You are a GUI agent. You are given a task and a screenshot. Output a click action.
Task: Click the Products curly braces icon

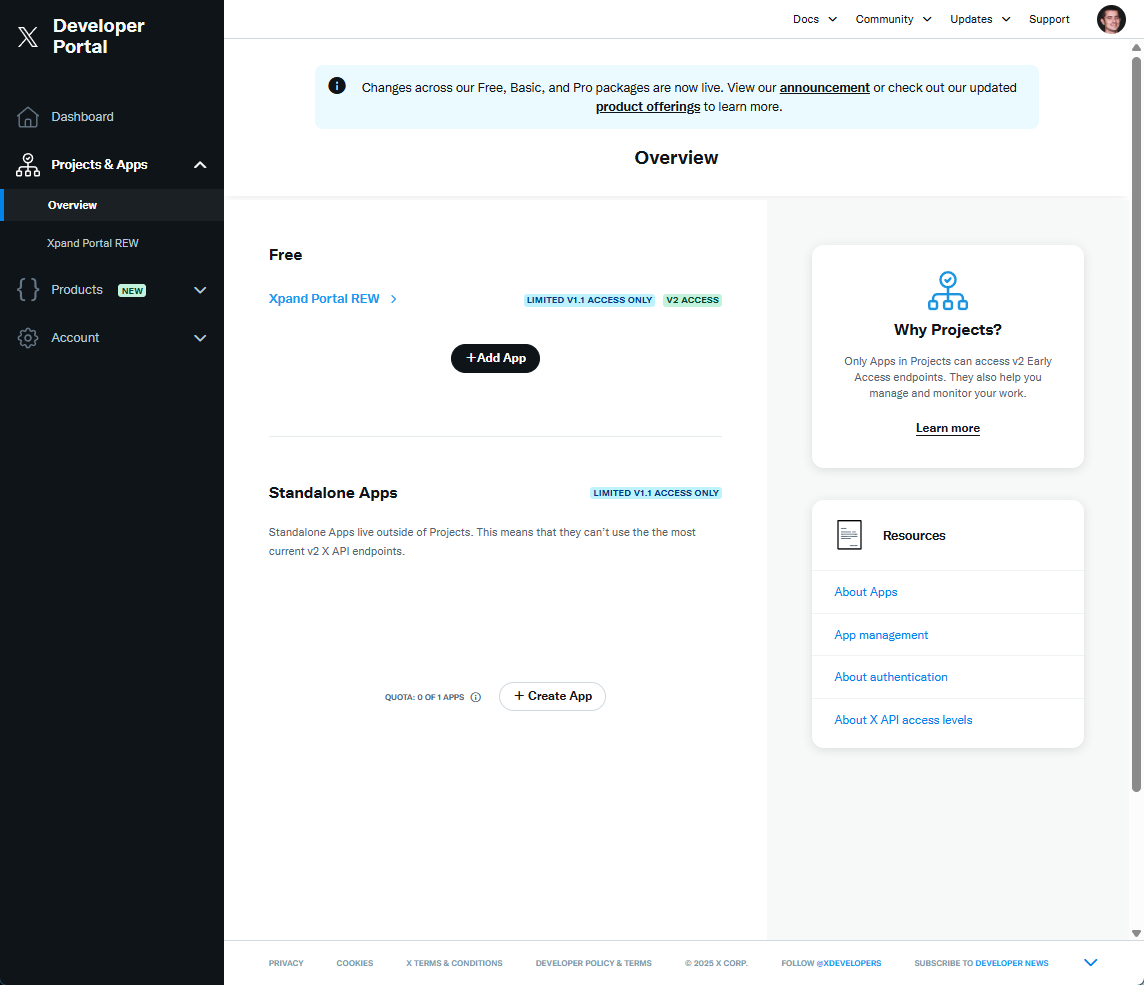point(28,290)
